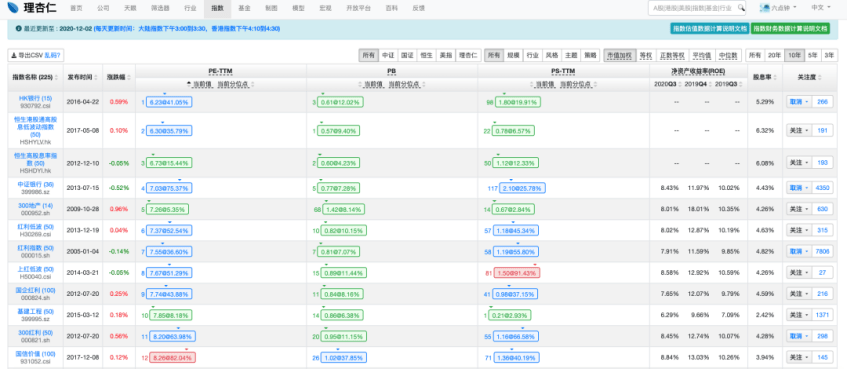Open 取消 dropdown in 中证银行 row

pos(799,187)
